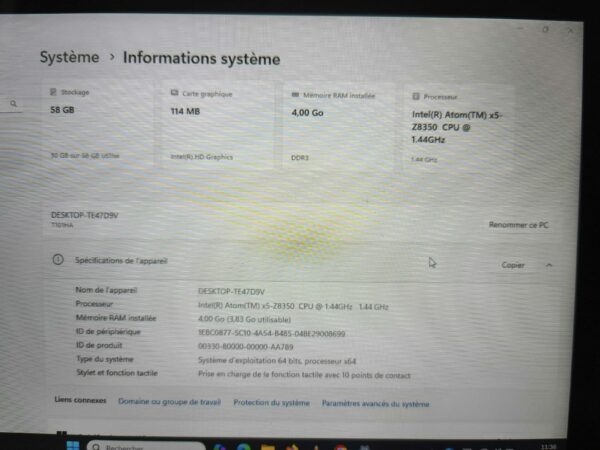Select the ID de périphérique value
The image size is (600, 450).
pos(271,333)
